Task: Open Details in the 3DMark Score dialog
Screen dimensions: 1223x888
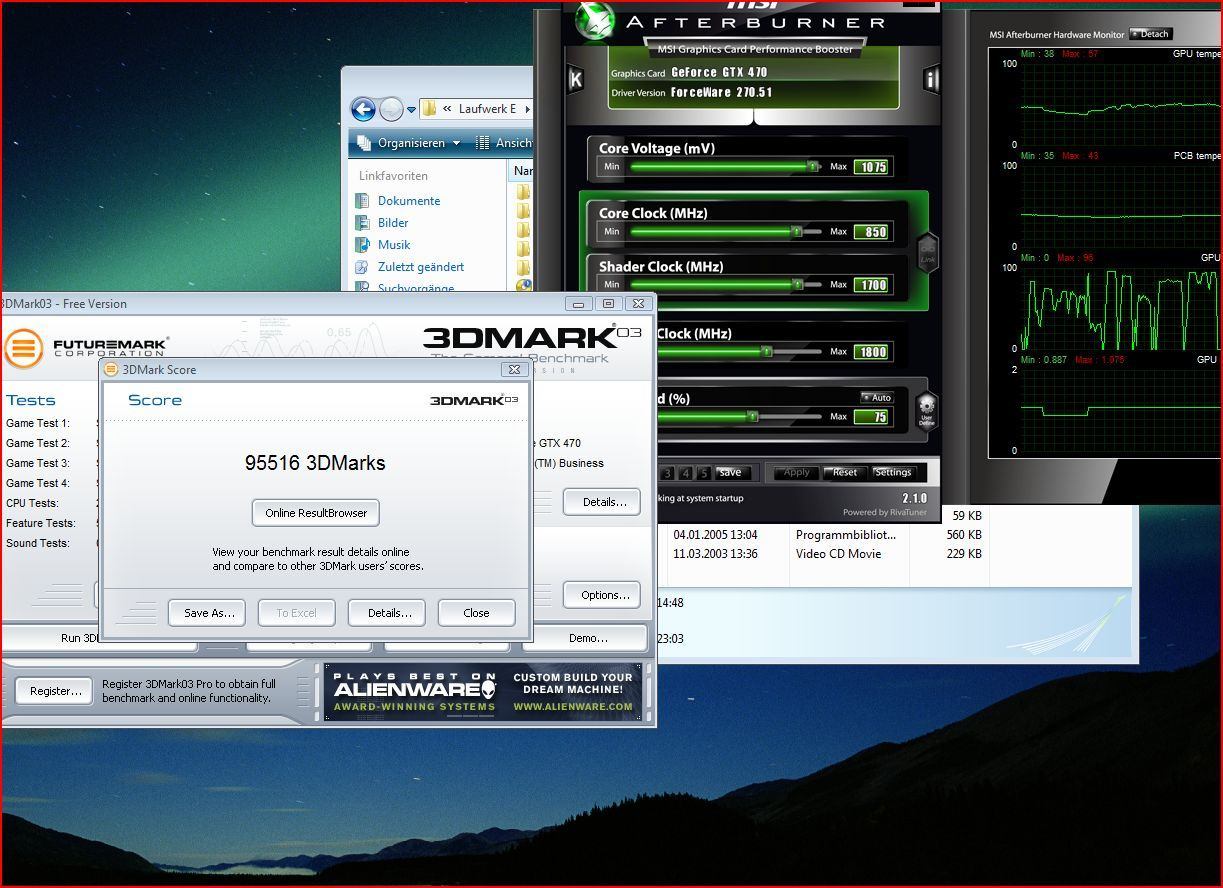Action: [x=387, y=613]
